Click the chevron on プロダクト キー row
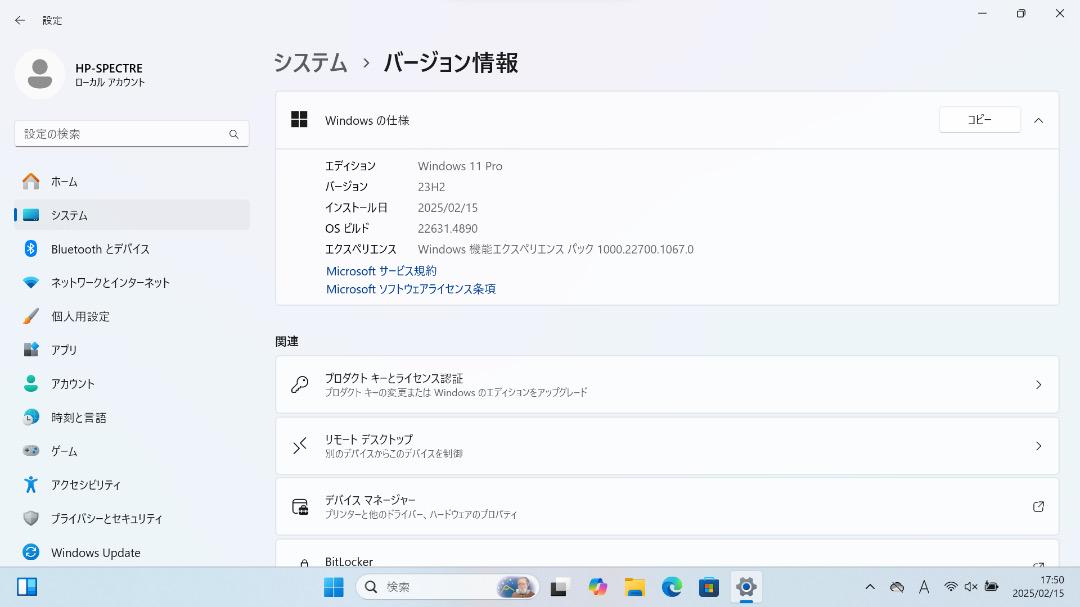Screen dimensions: 1080x607 point(1038,384)
